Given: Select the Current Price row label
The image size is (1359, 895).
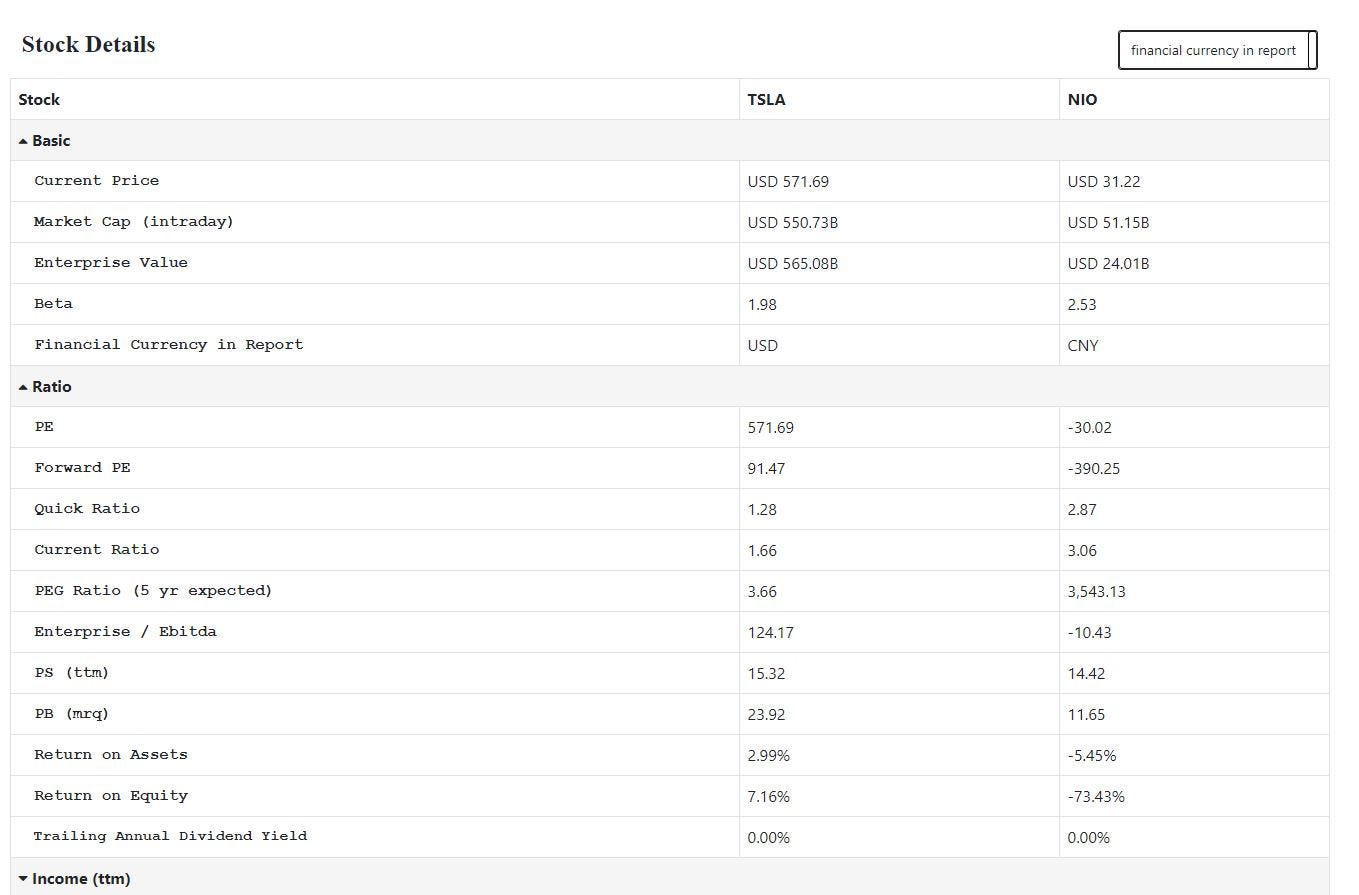Looking at the screenshot, I should coord(96,181).
